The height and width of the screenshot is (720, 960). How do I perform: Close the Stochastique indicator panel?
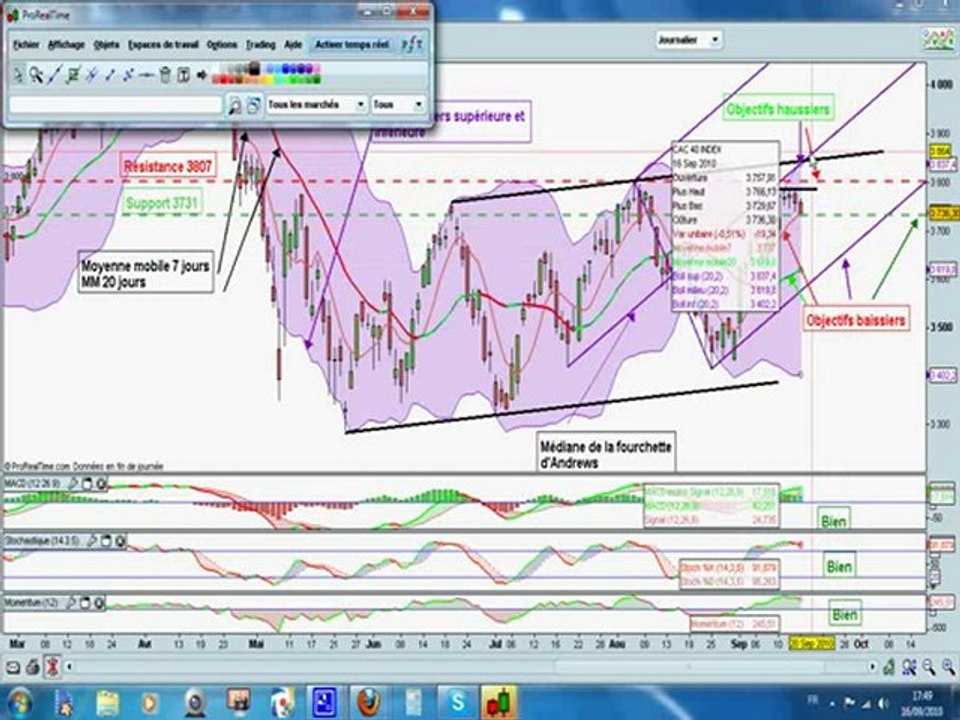pyautogui.click(x=121, y=541)
